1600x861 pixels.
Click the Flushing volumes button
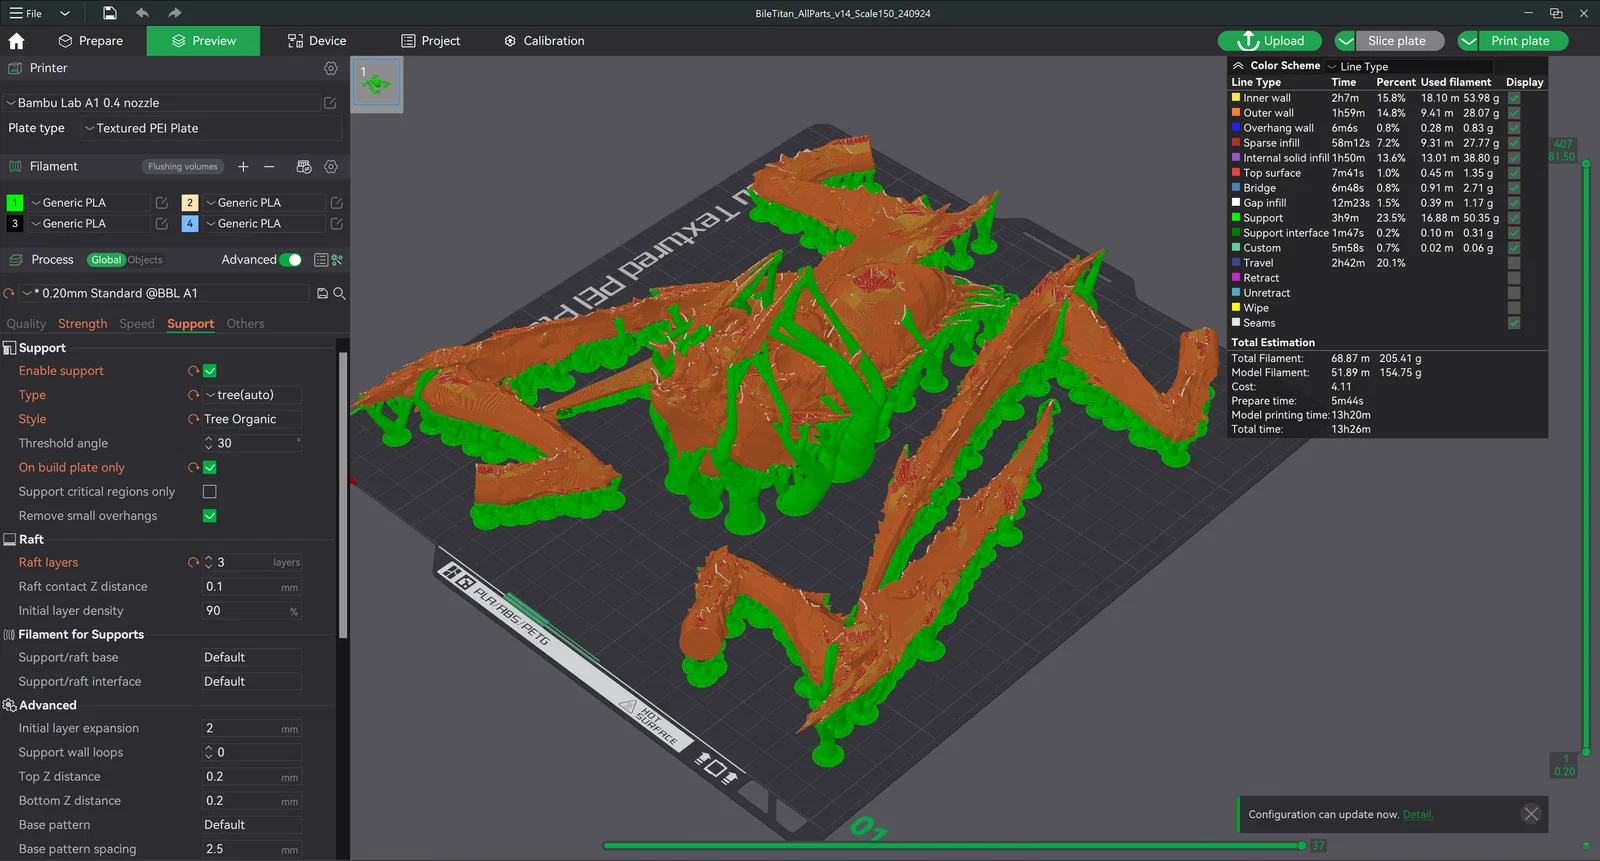[182, 167]
